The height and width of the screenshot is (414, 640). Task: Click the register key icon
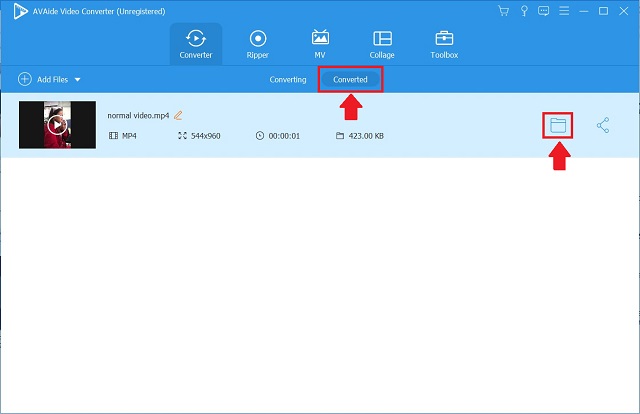pyautogui.click(x=524, y=11)
